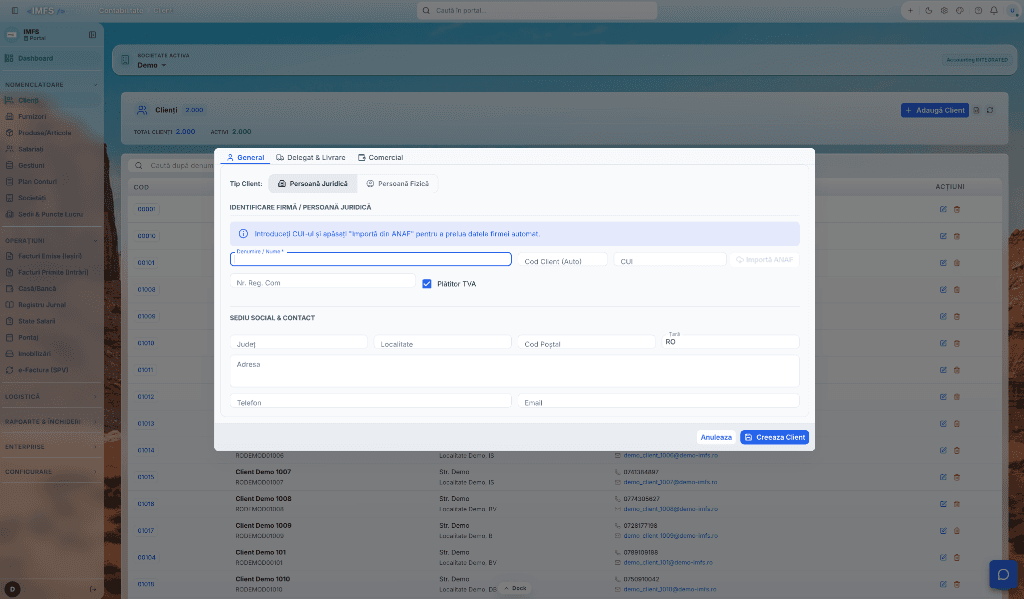
Task: Click the Clienți header people icon
Action: (x=142, y=110)
